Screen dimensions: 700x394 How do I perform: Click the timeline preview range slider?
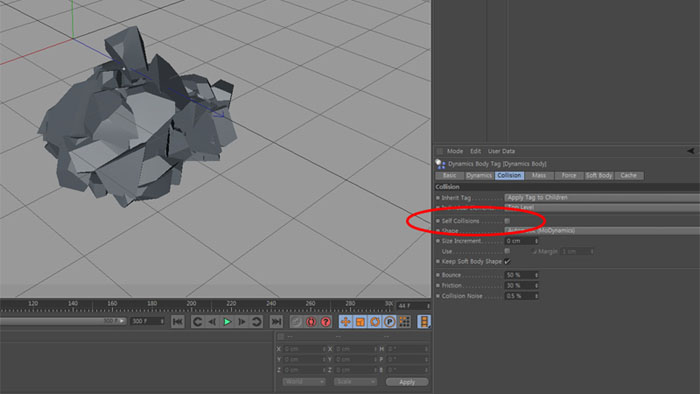[63, 321]
